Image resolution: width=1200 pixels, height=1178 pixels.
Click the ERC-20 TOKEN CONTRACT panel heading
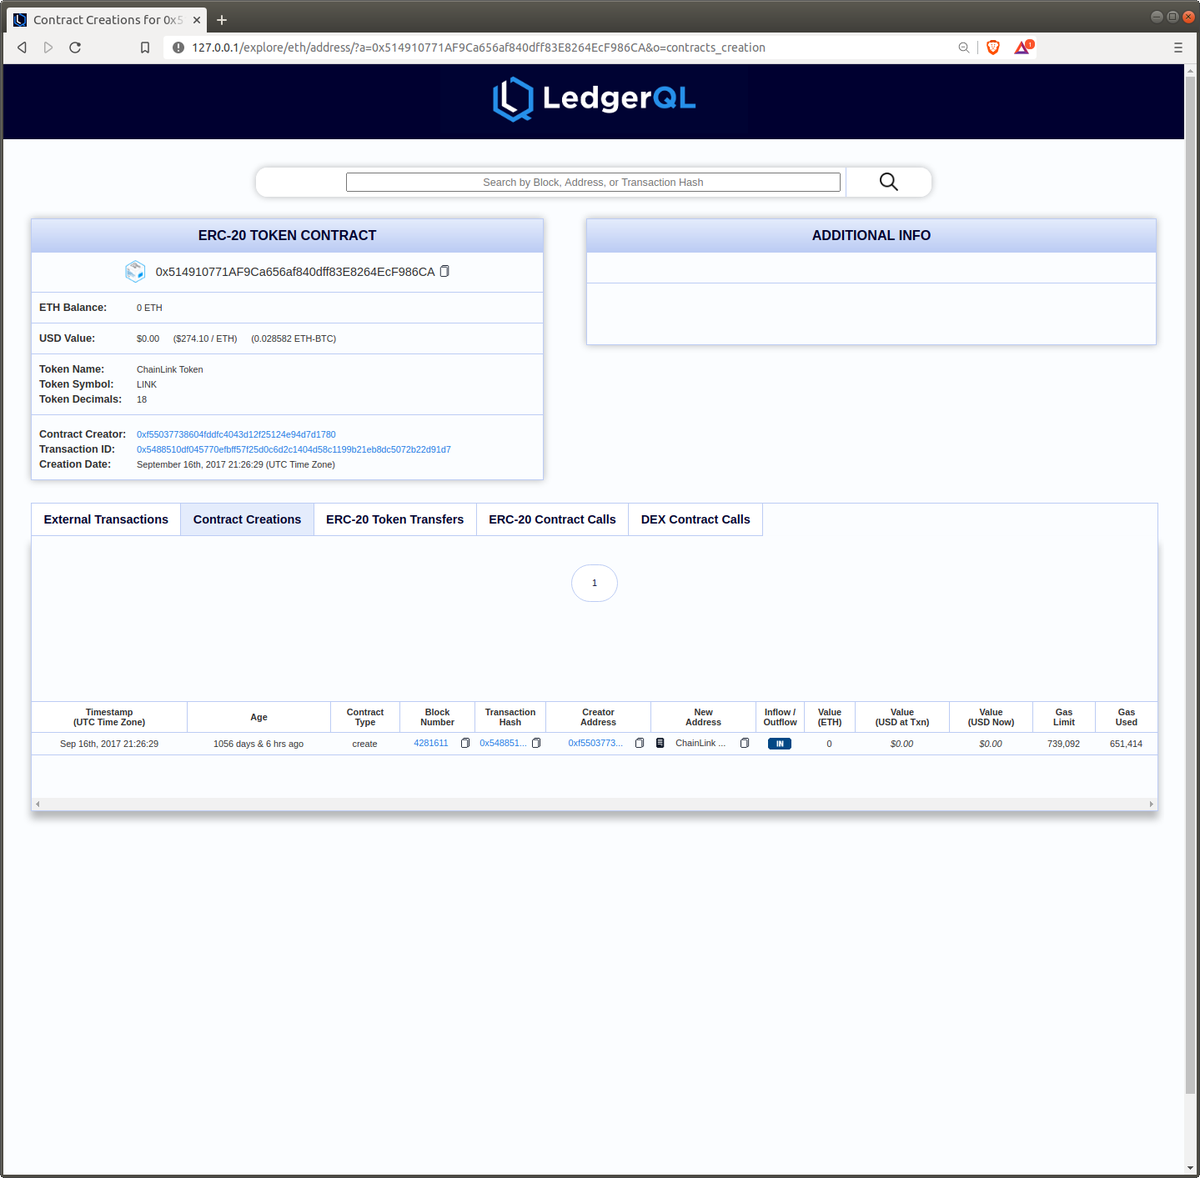tap(287, 235)
